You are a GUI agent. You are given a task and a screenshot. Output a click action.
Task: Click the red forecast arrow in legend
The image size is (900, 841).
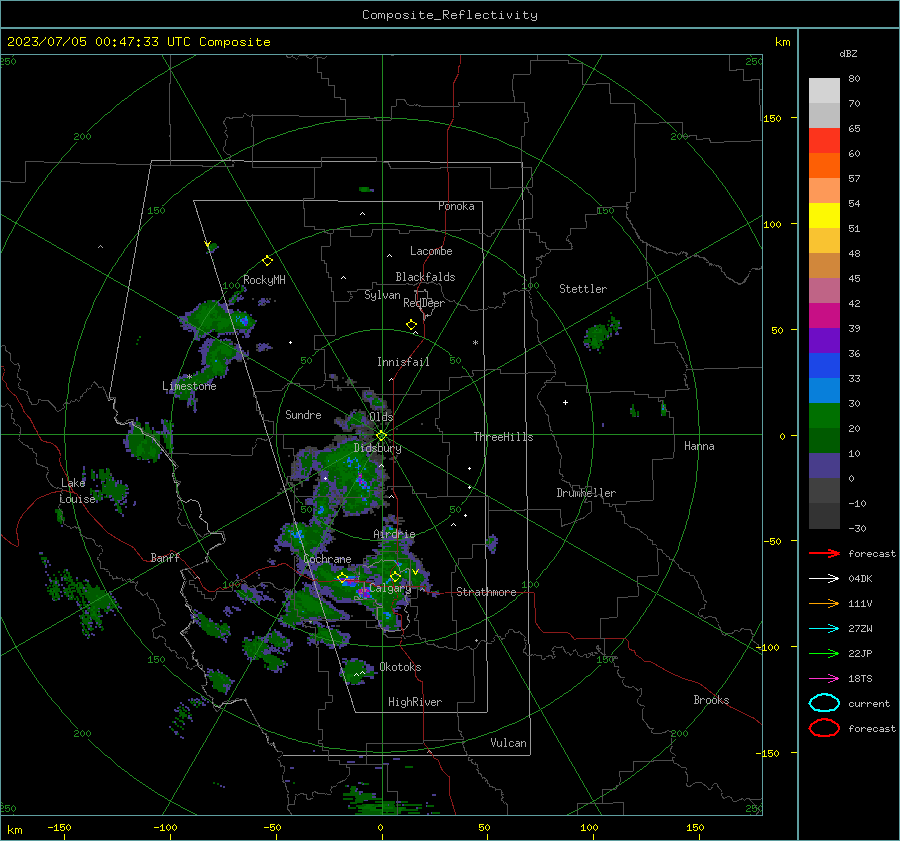[x=824, y=553]
